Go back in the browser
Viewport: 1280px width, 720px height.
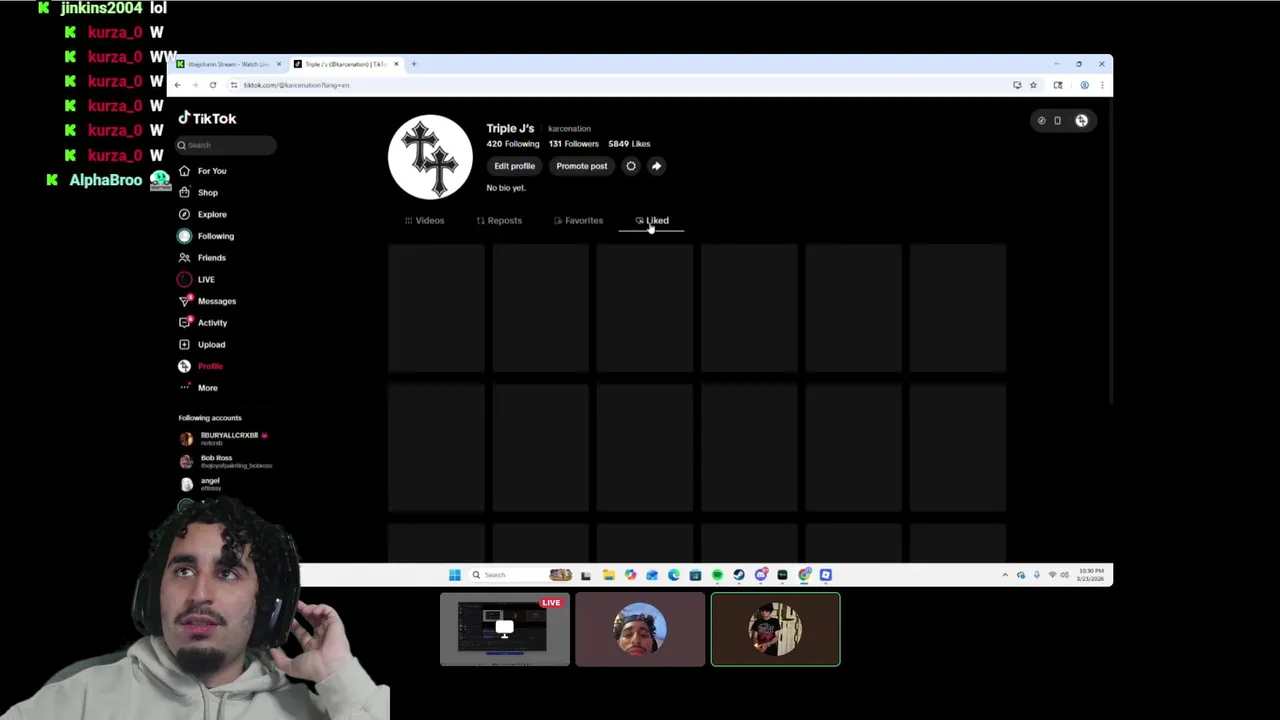(x=177, y=85)
